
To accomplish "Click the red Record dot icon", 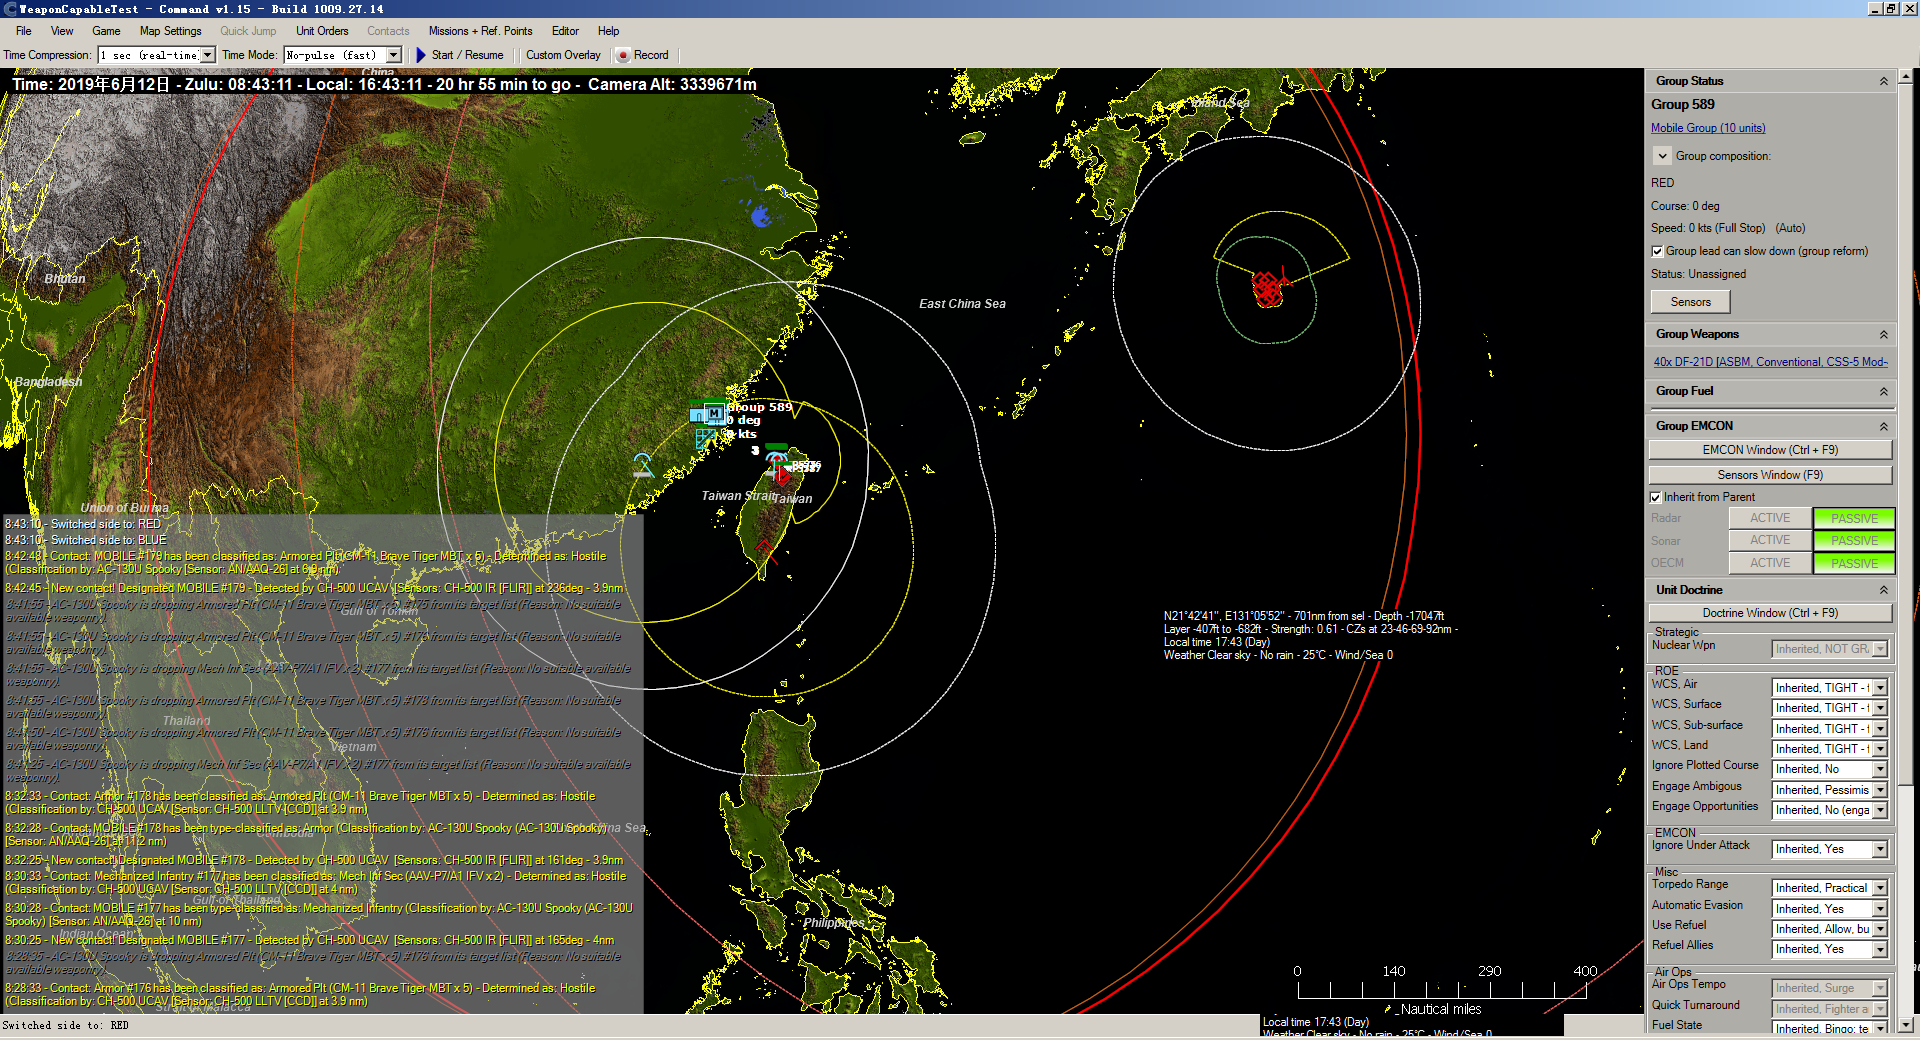I will click(622, 55).
